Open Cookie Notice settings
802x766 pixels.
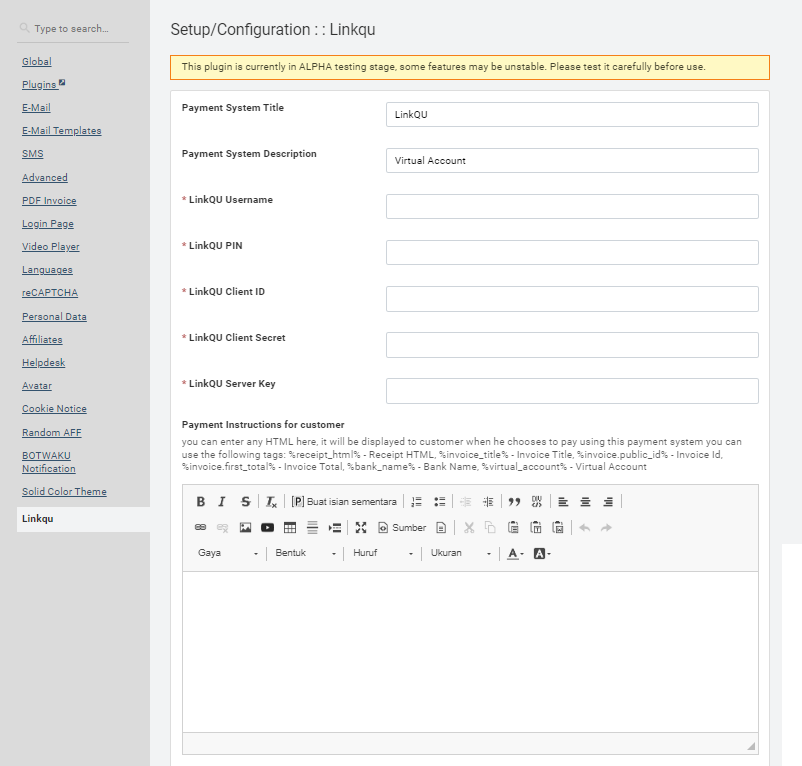(x=54, y=409)
